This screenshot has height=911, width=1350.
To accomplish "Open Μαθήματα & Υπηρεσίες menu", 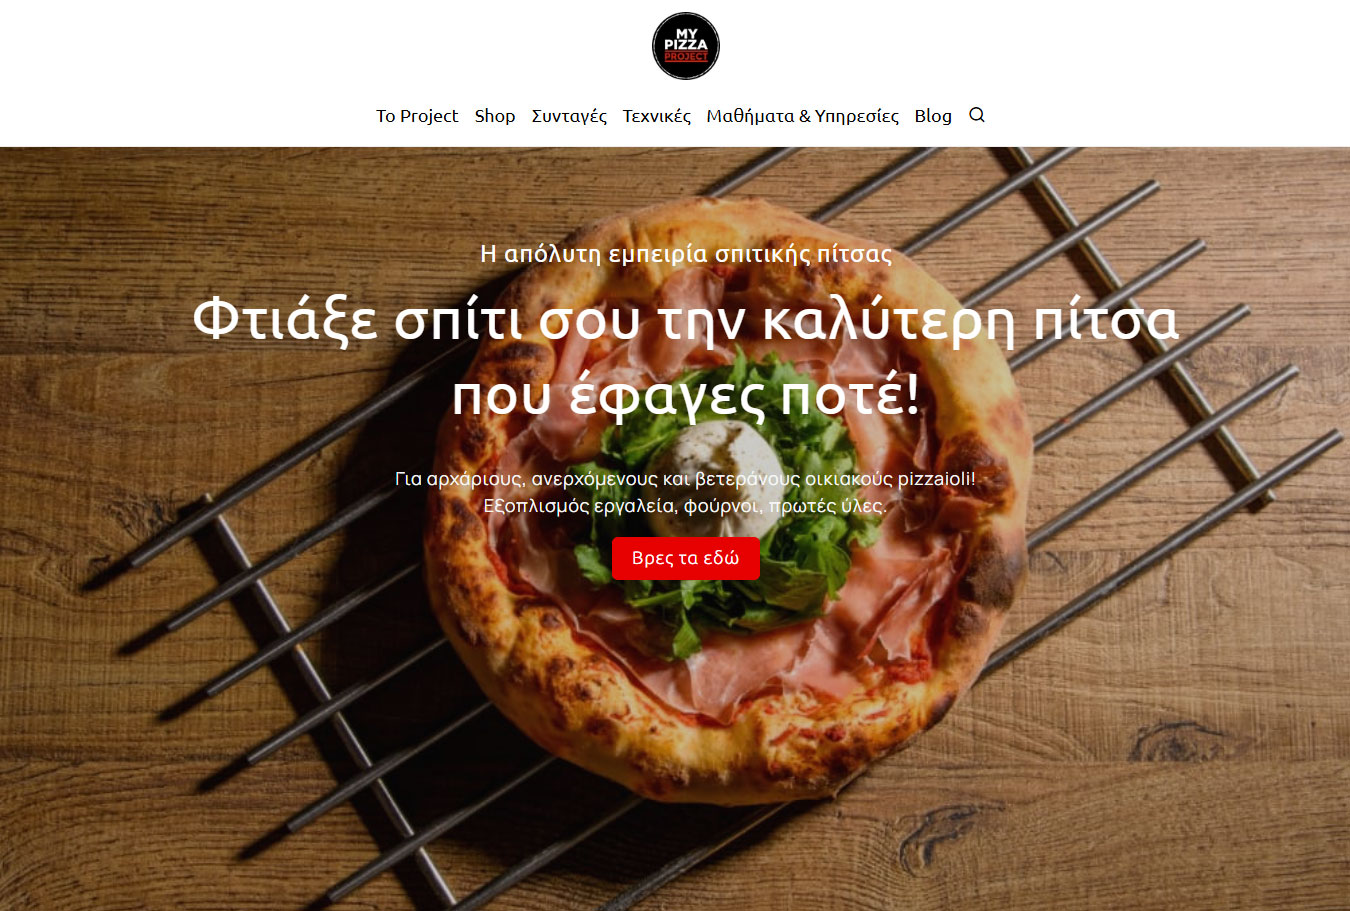I will (802, 116).
